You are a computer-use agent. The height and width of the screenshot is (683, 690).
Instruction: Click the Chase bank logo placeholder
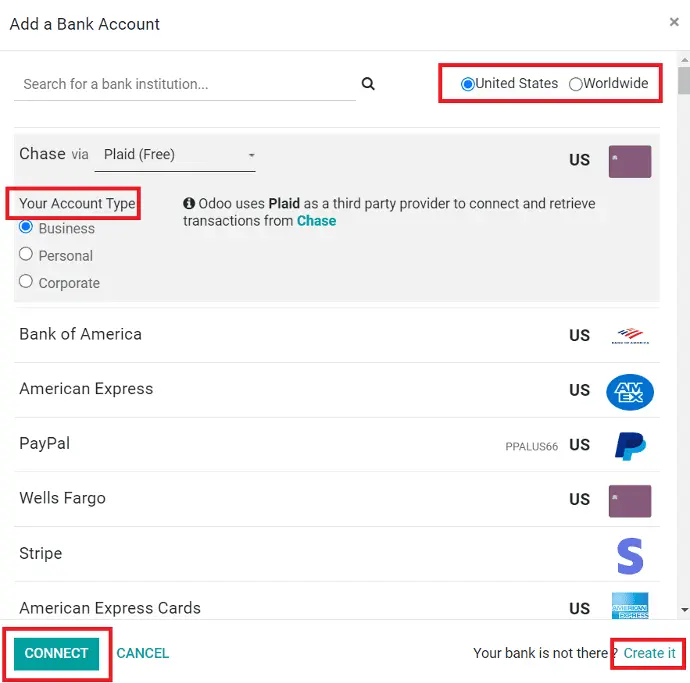tap(630, 162)
